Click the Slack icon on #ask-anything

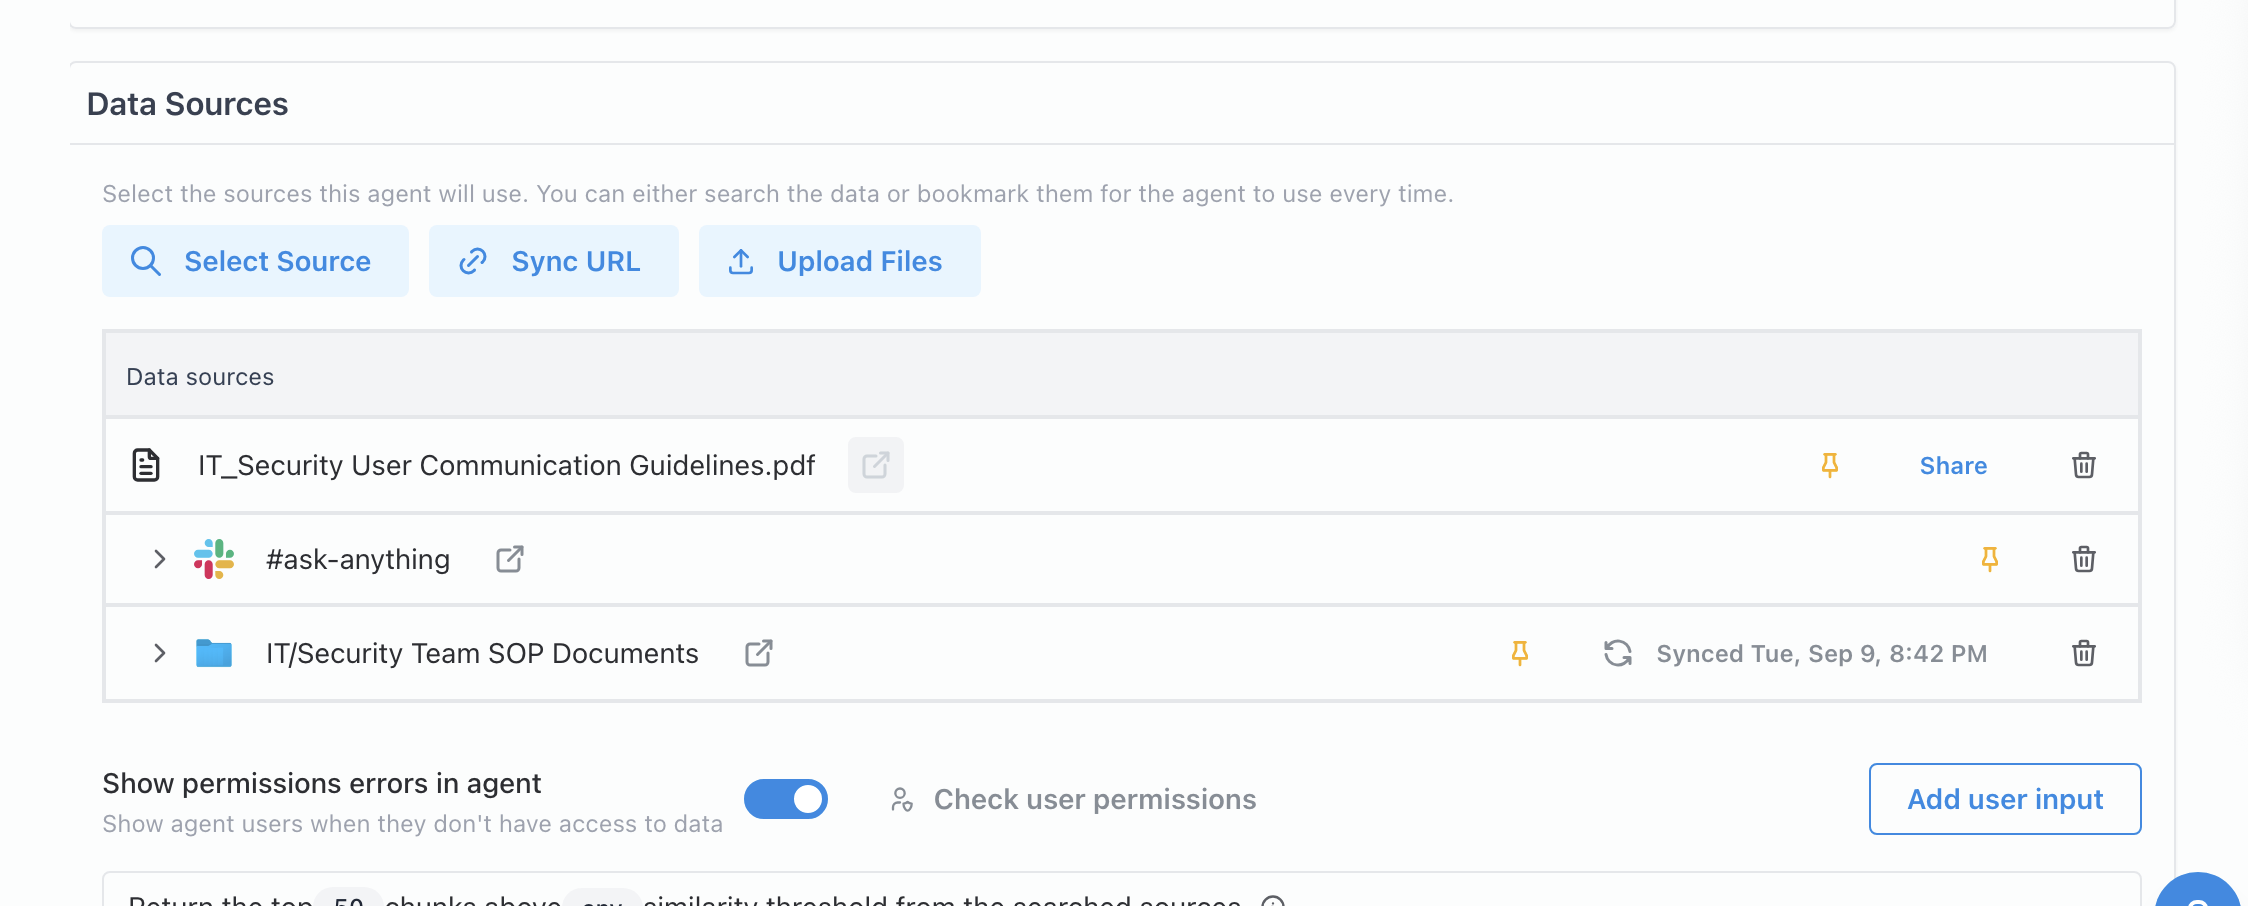[x=213, y=559]
